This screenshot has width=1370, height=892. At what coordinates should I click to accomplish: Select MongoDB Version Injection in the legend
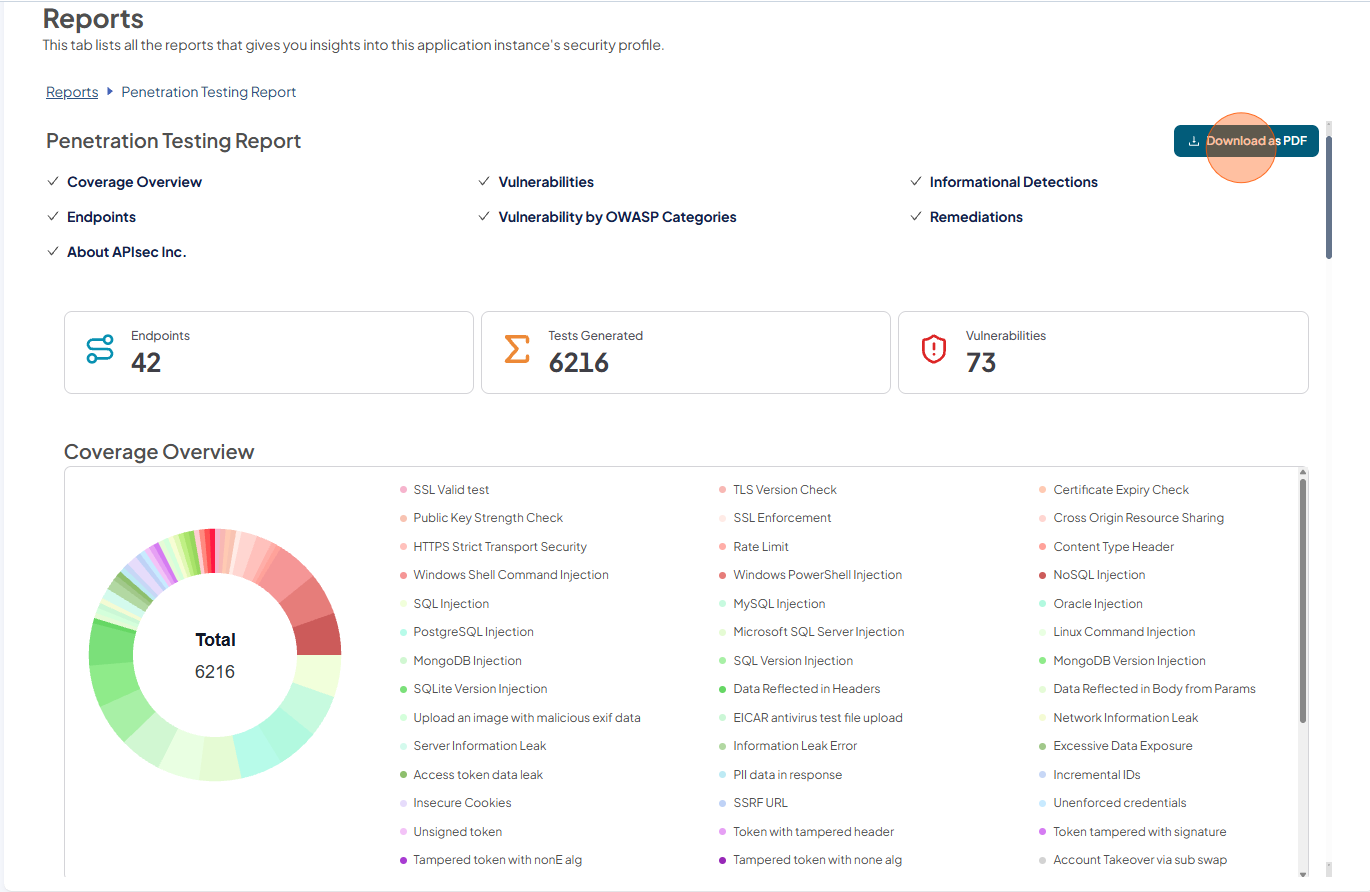1122,661
